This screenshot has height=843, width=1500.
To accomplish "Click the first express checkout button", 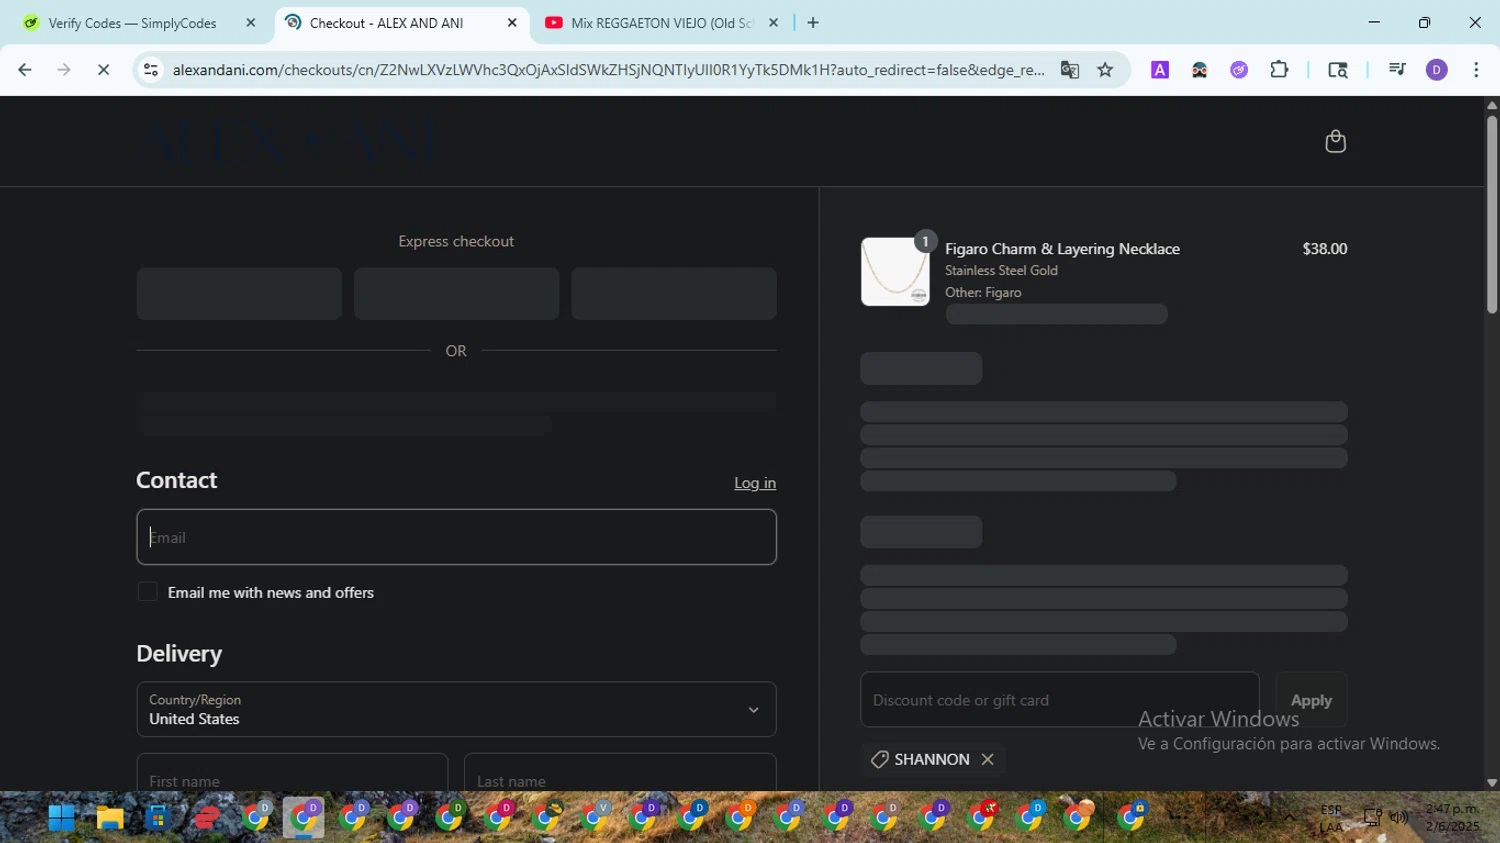I will coord(239,293).
